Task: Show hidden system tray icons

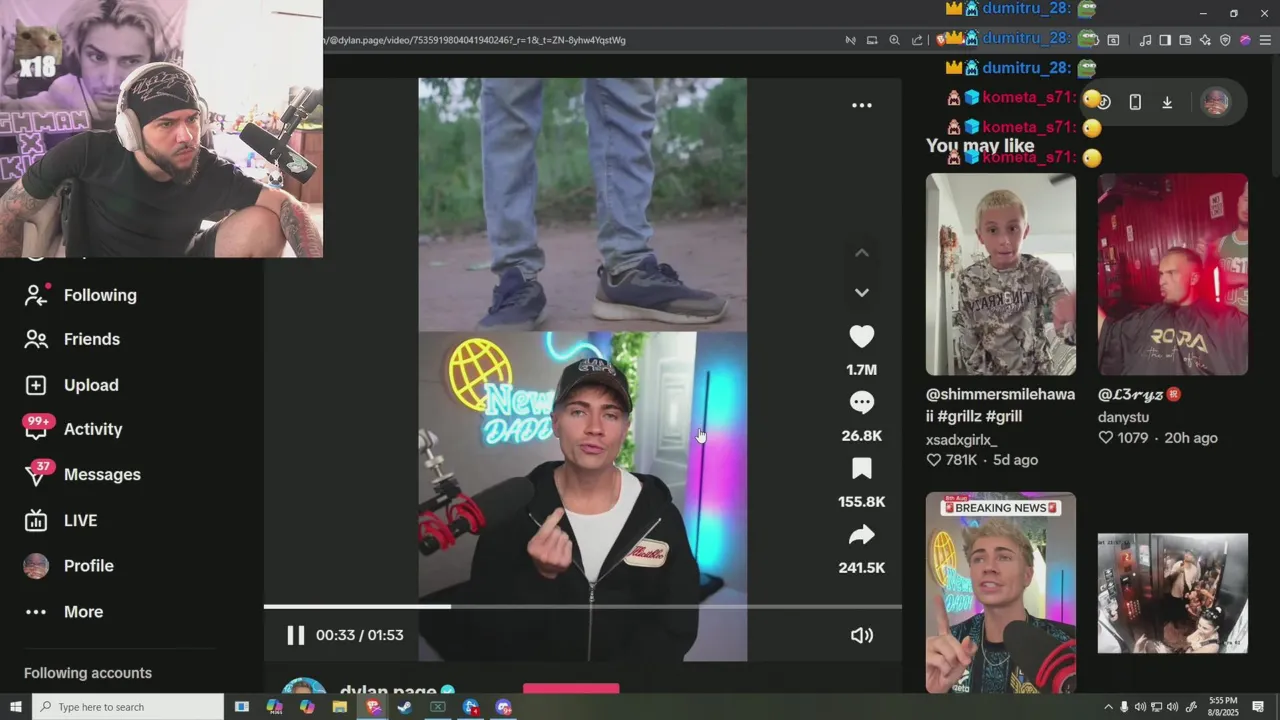Action: (x=1108, y=707)
